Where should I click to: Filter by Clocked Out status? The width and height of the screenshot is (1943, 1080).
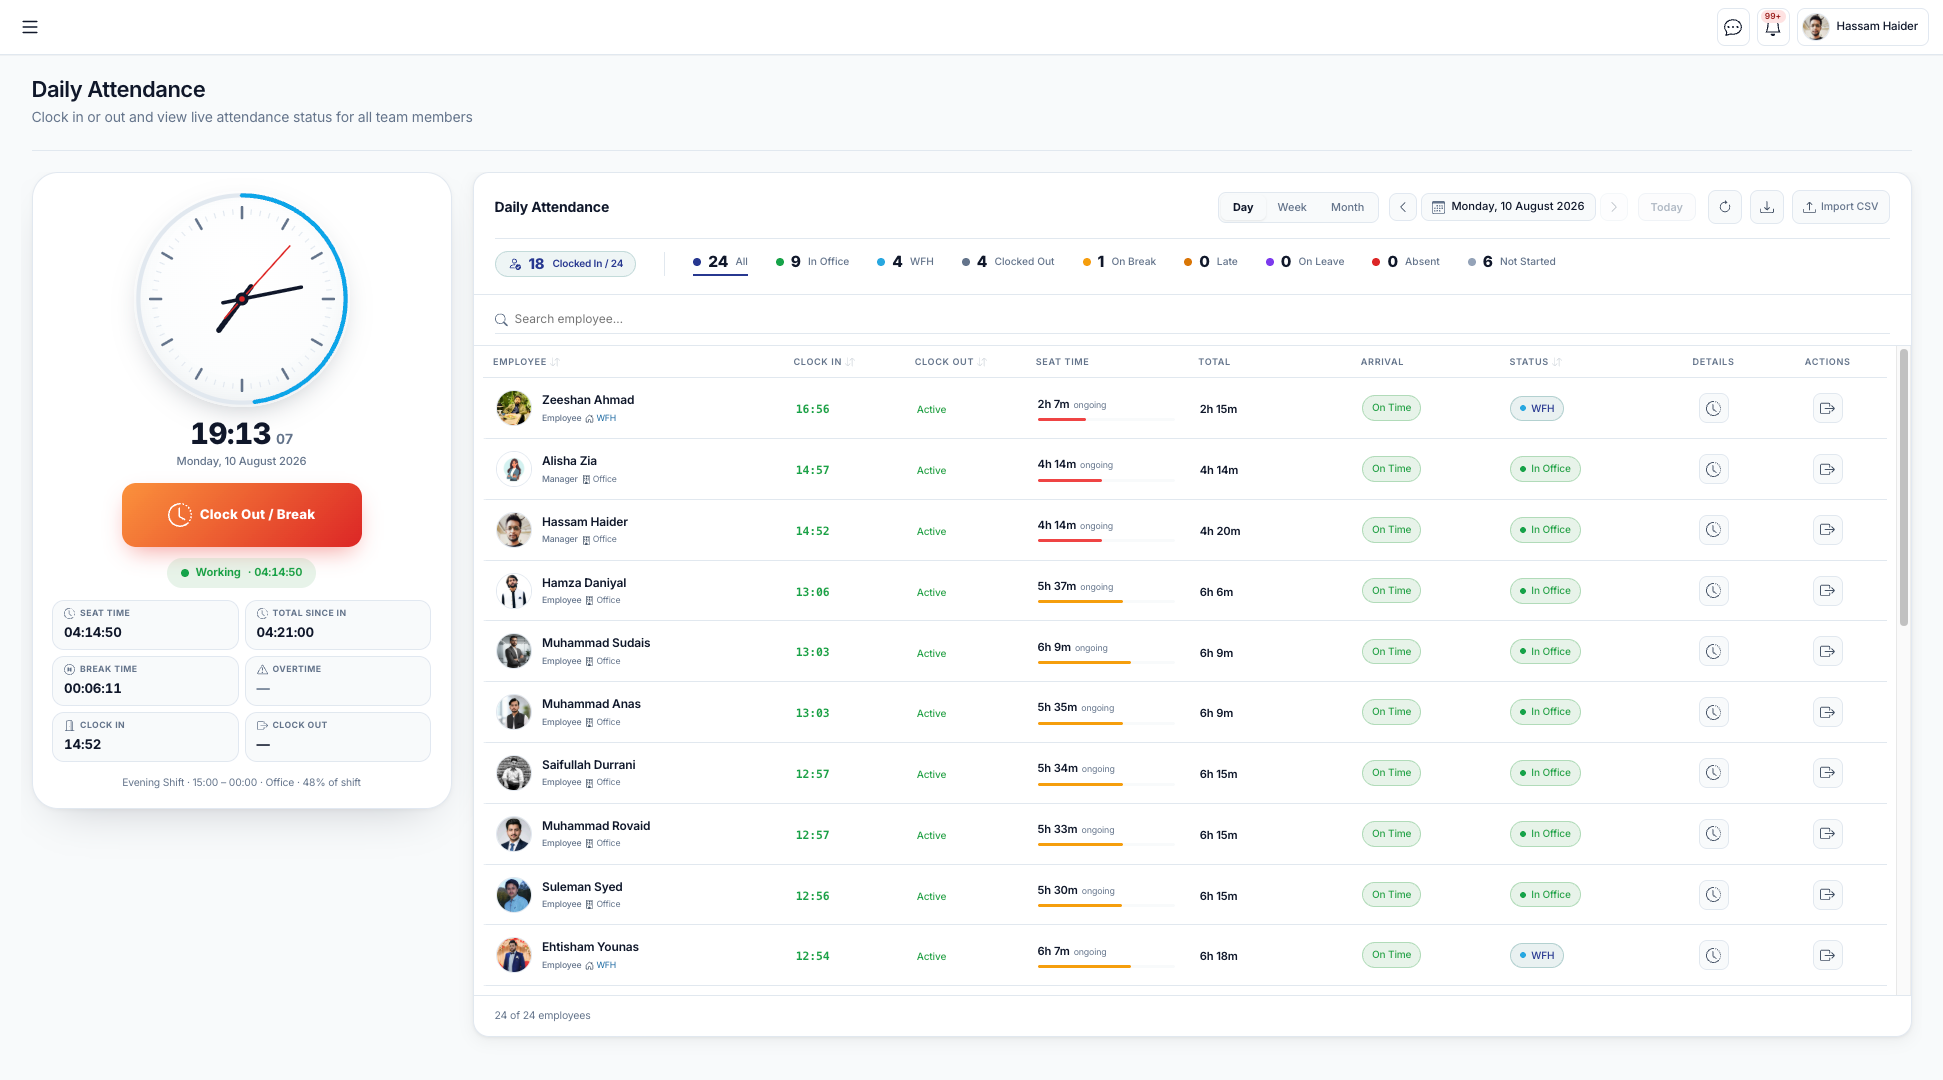(1008, 262)
